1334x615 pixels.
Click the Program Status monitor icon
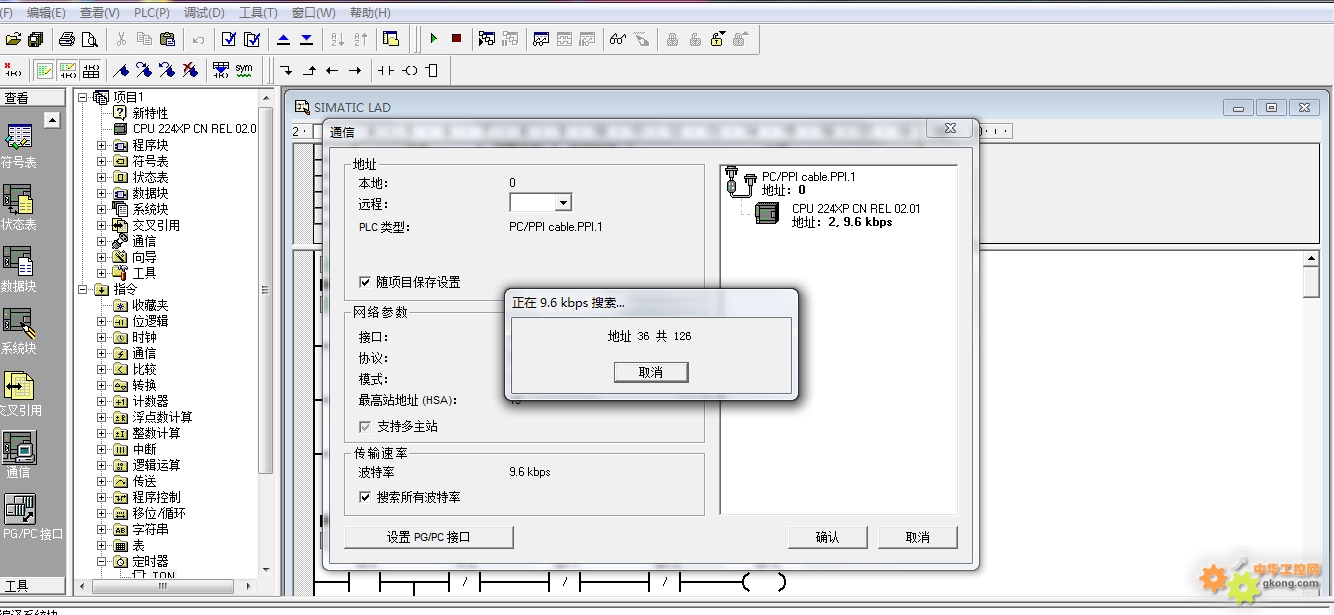point(487,39)
